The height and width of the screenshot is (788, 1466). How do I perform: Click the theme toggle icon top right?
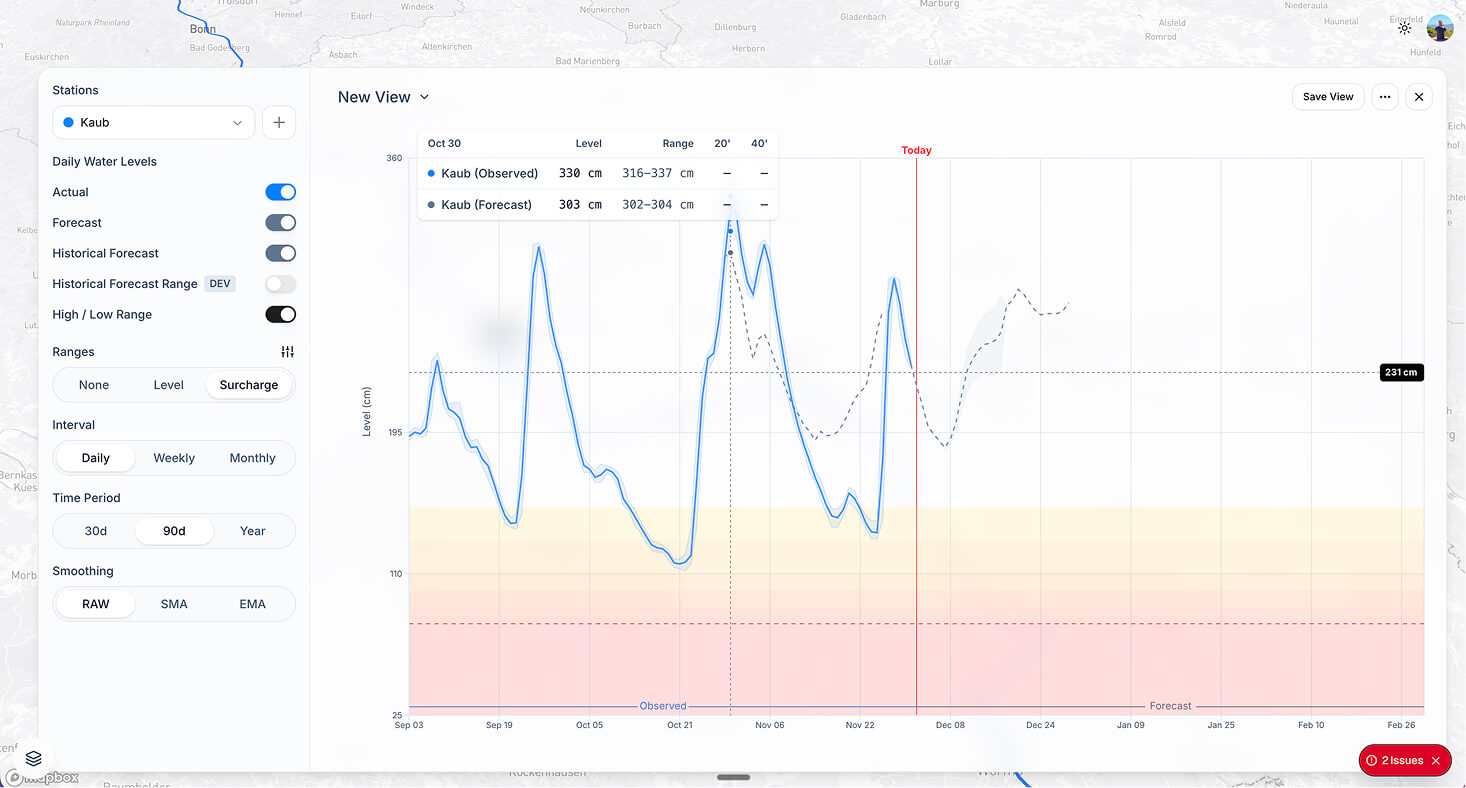(x=1404, y=28)
